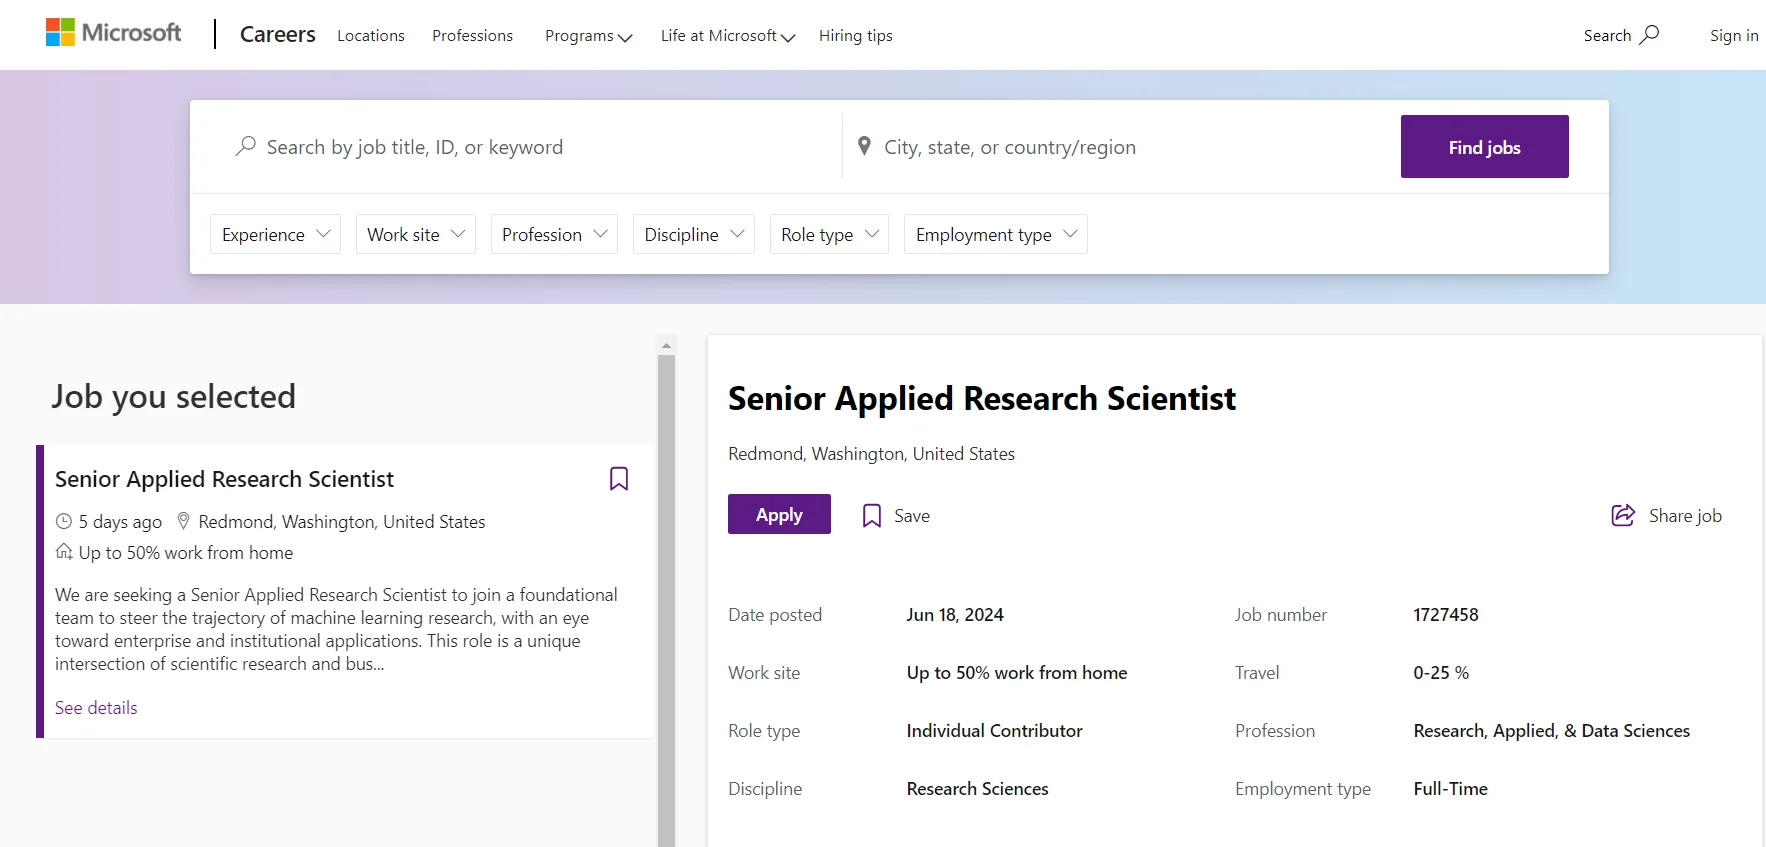Click the date Jun 18, 2024

click(x=955, y=615)
